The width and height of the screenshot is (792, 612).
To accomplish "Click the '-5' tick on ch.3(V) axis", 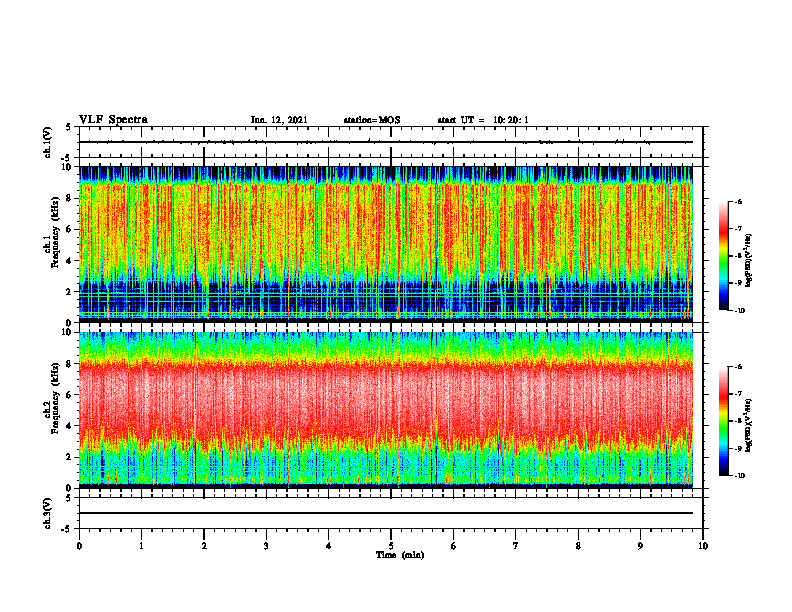I will (x=67, y=529).
